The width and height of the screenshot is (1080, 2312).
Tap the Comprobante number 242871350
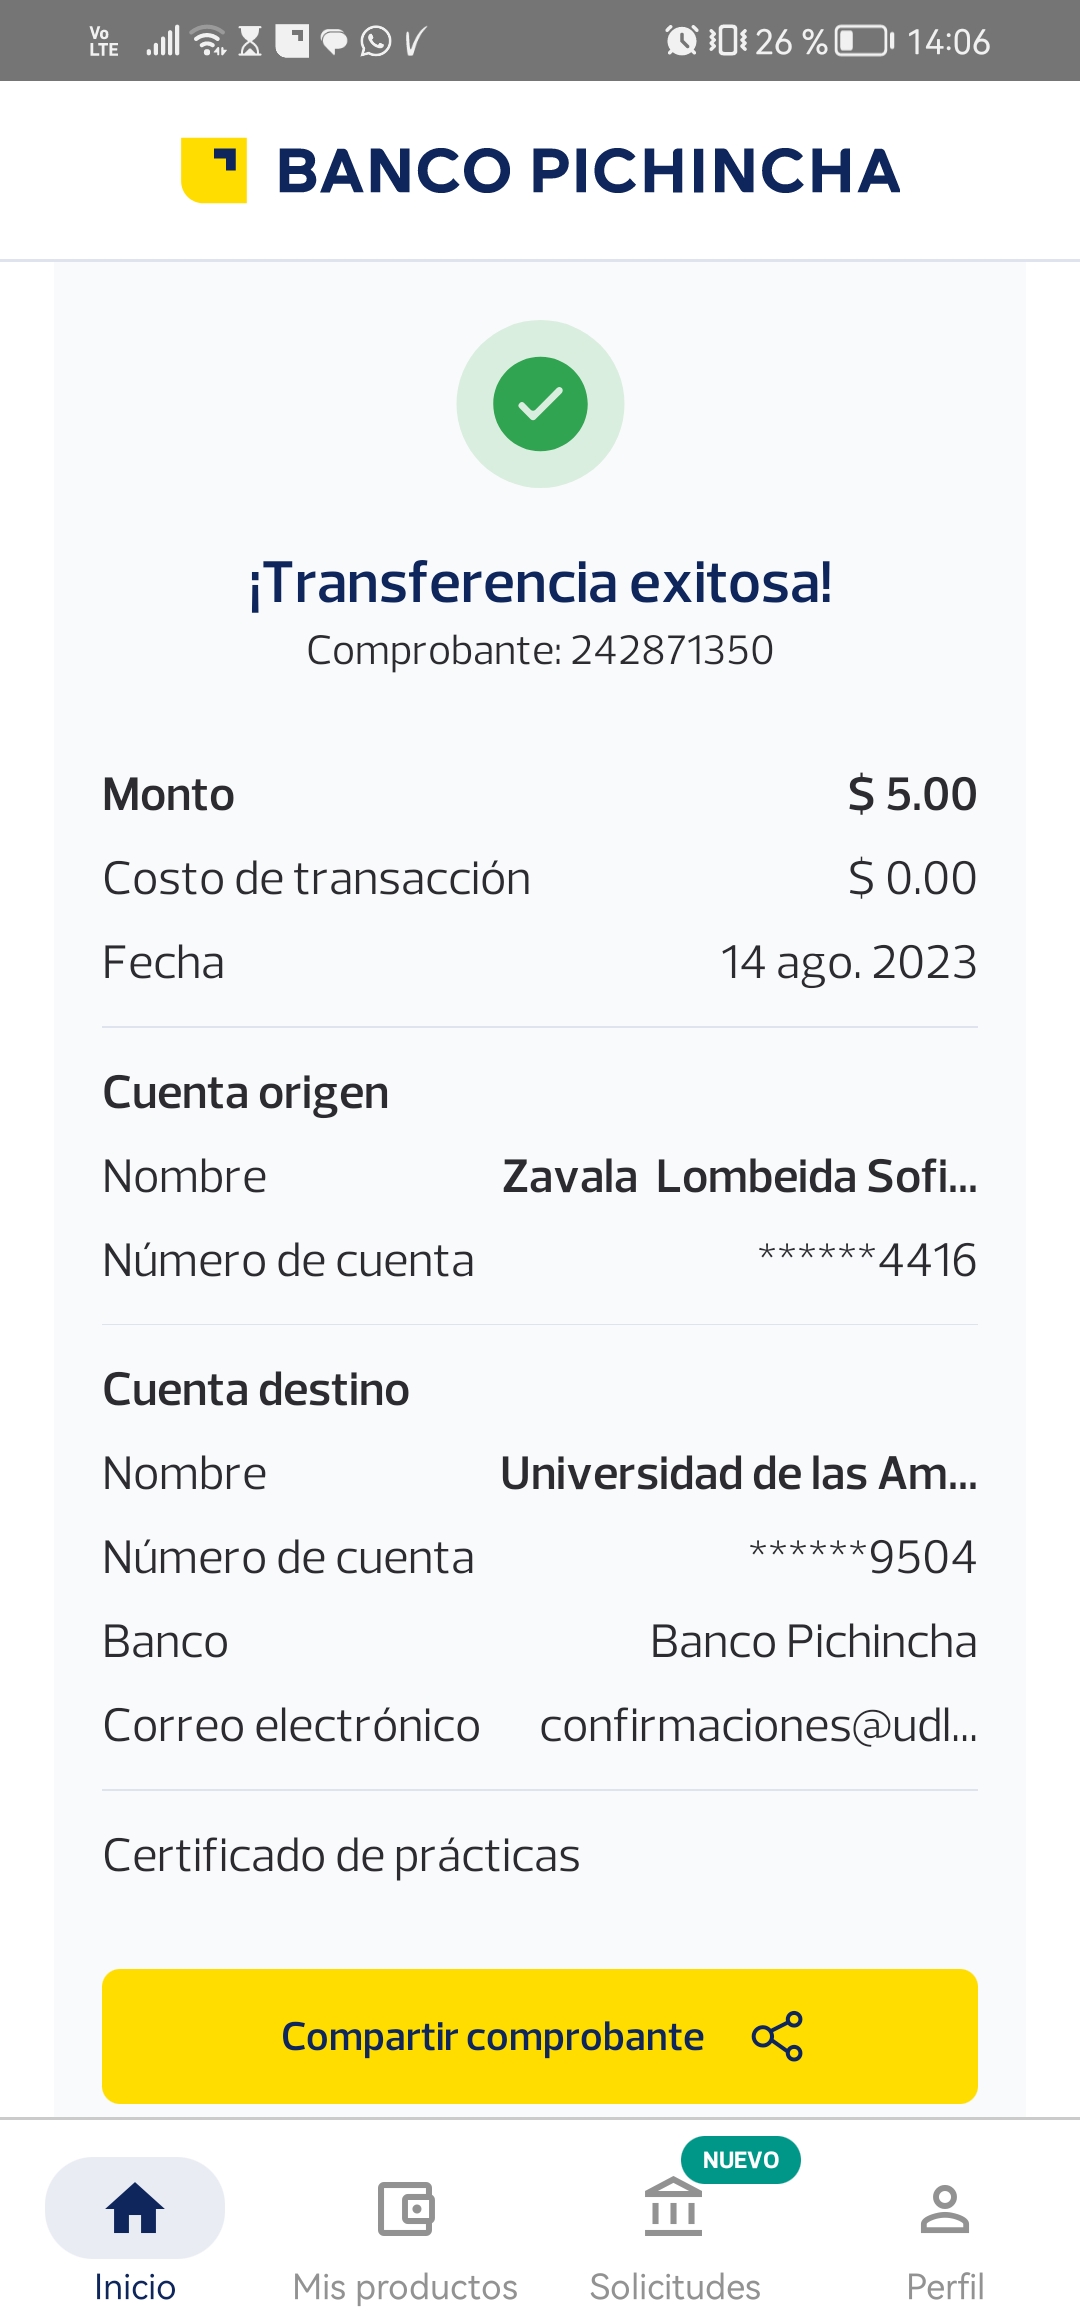[671, 651]
